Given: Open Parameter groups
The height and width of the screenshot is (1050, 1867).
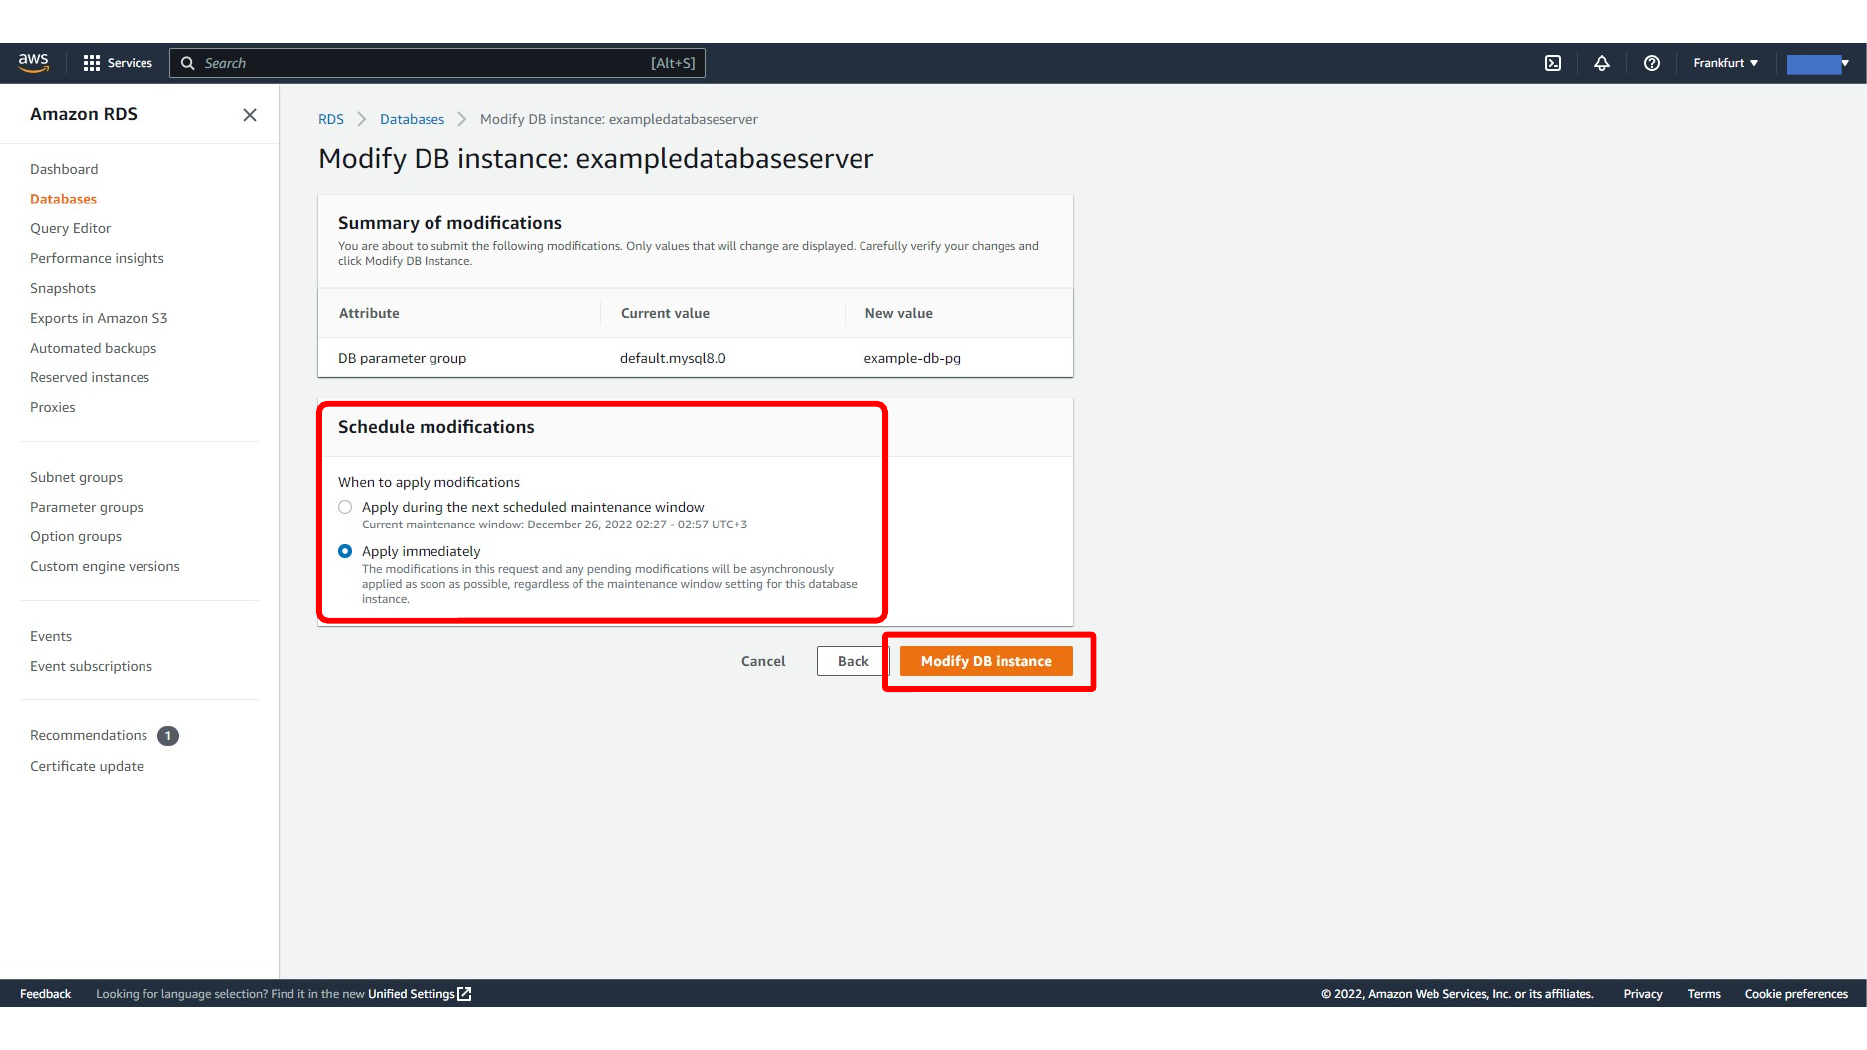Looking at the screenshot, I should (x=86, y=507).
